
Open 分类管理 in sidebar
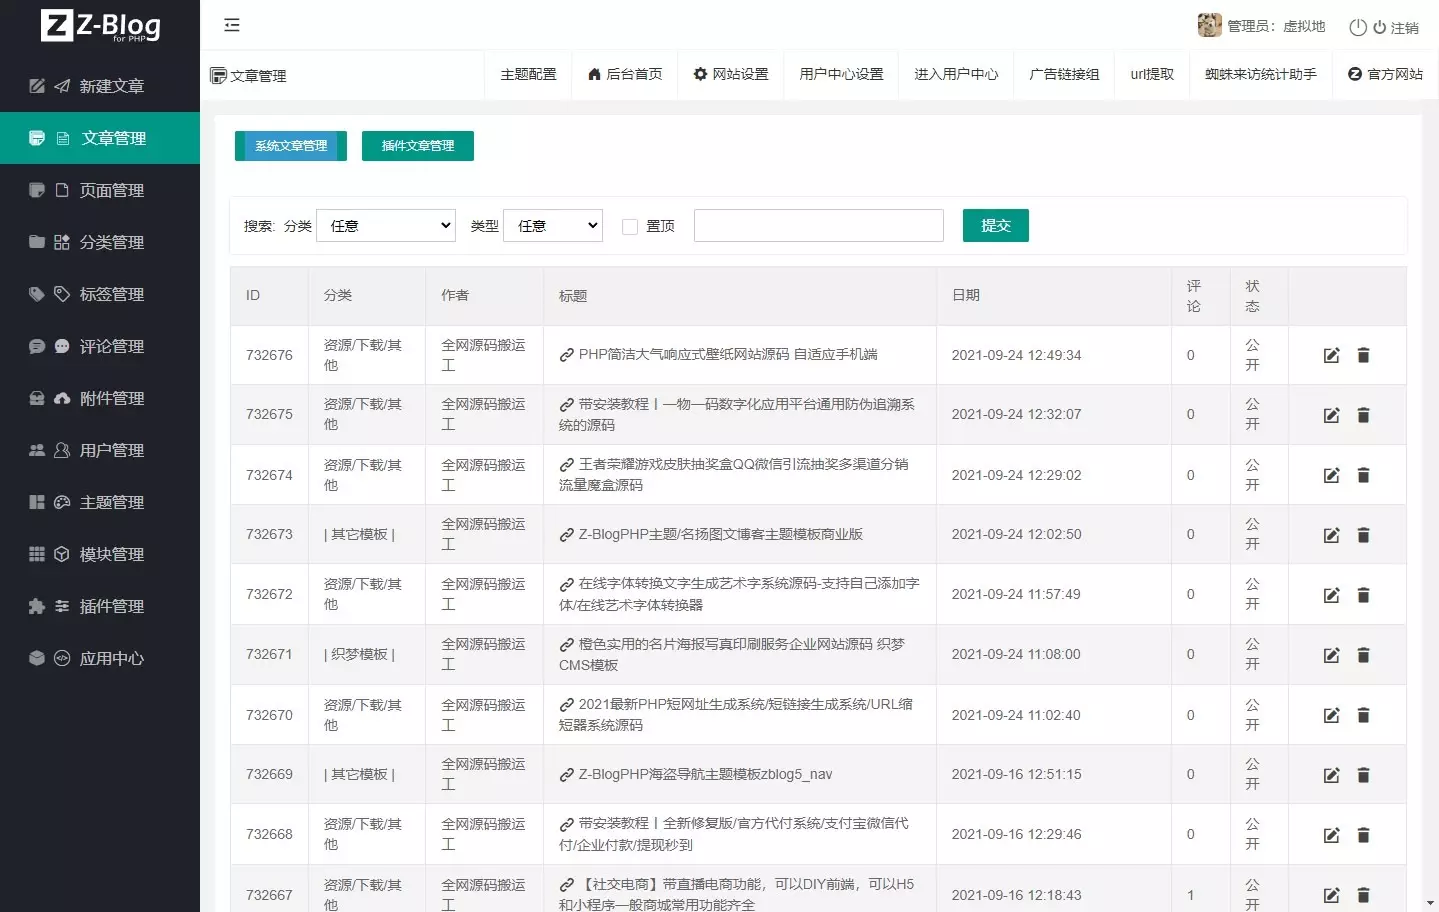(100, 242)
